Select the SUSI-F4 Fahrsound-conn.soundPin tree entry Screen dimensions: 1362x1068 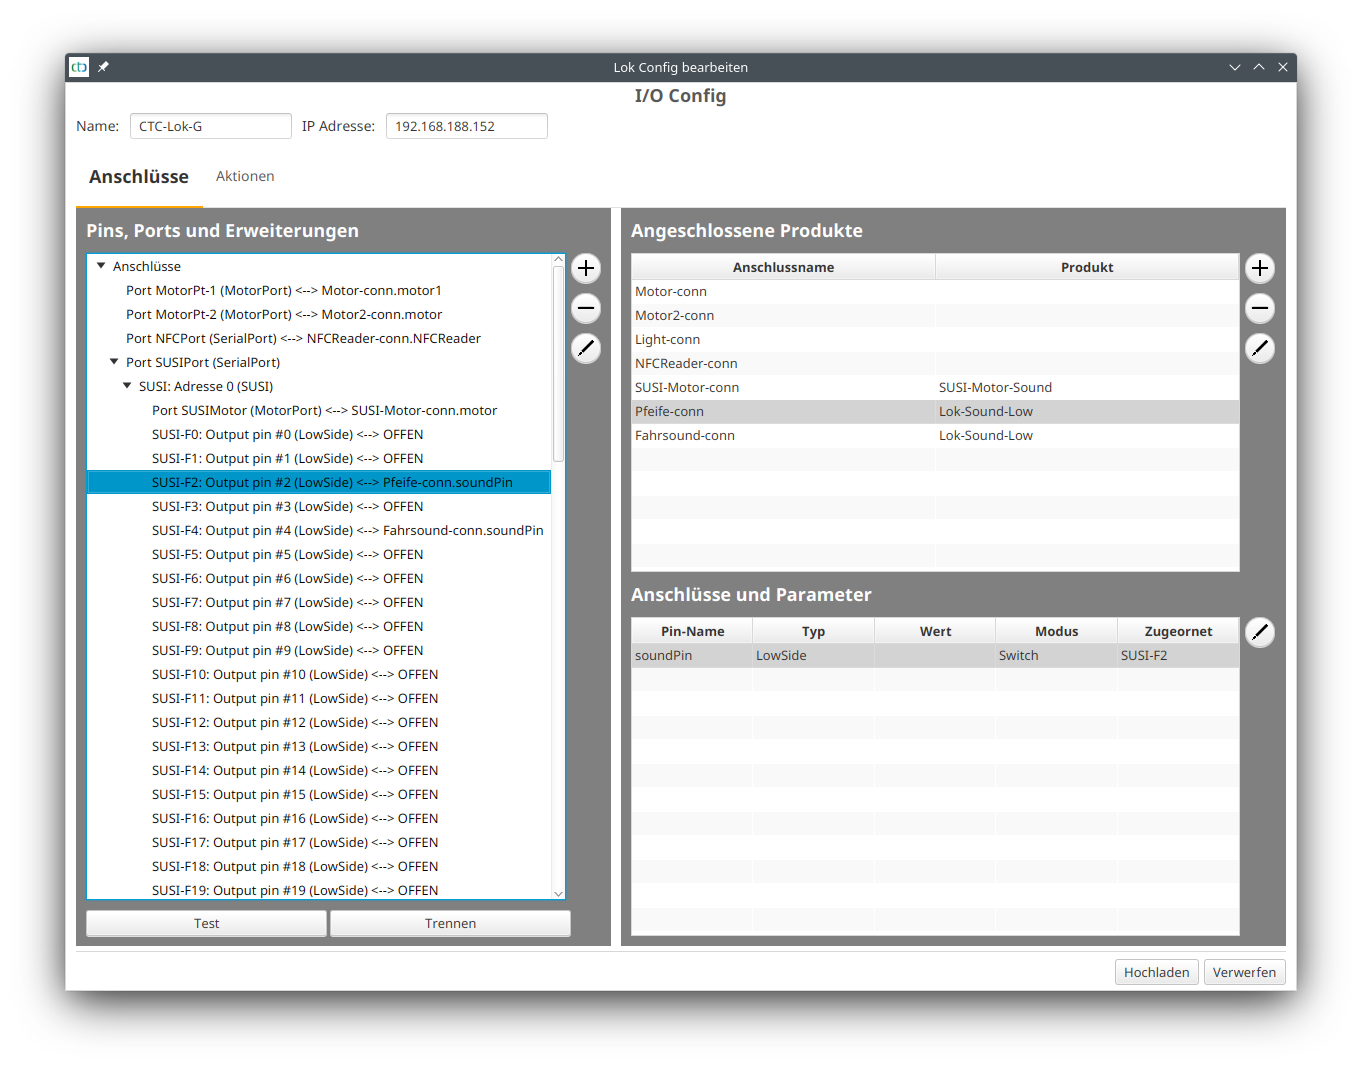pyautogui.click(x=347, y=530)
